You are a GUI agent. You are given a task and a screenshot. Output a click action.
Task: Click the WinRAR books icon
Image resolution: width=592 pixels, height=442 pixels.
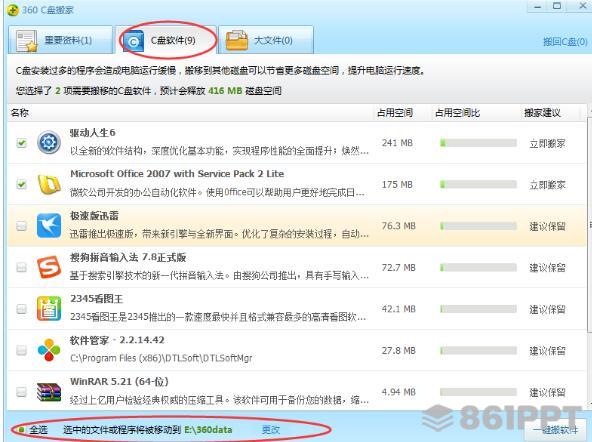tap(49, 392)
